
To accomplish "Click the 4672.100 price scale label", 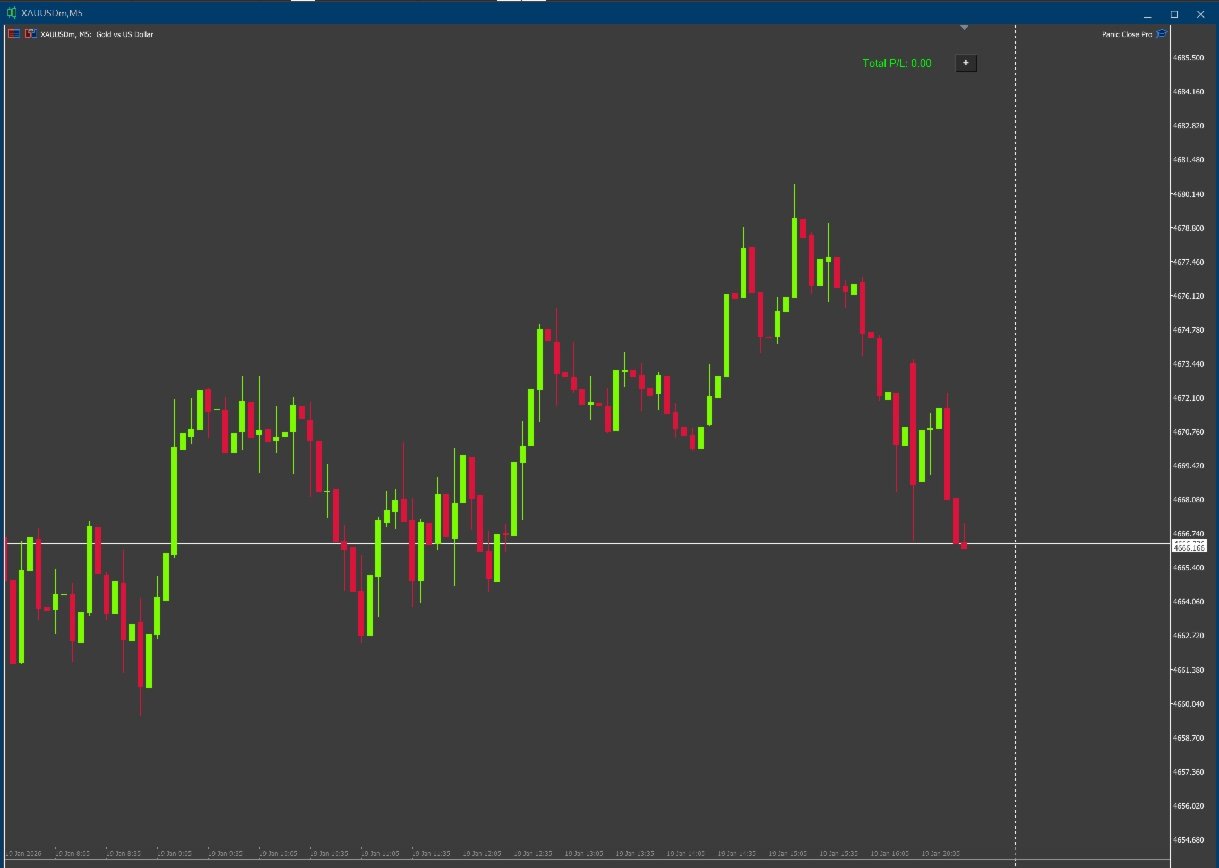I will point(1189,398).
